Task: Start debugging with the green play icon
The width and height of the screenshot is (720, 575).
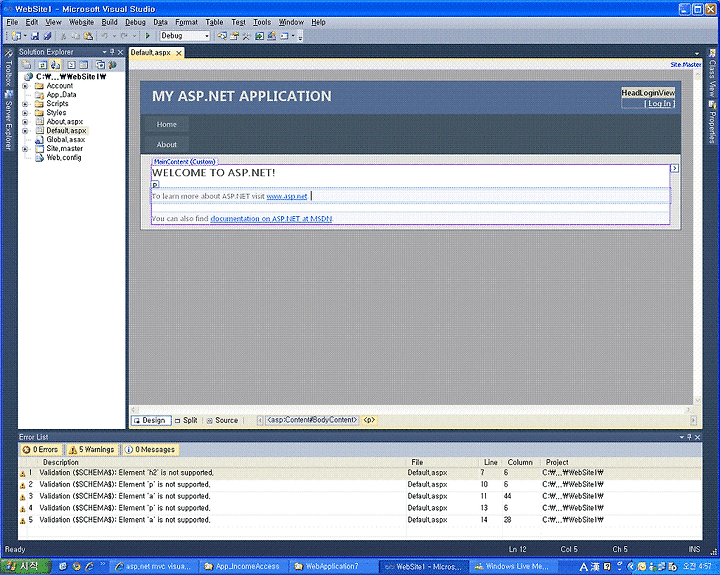Action: pyautogui.click(x=147, y=36)
